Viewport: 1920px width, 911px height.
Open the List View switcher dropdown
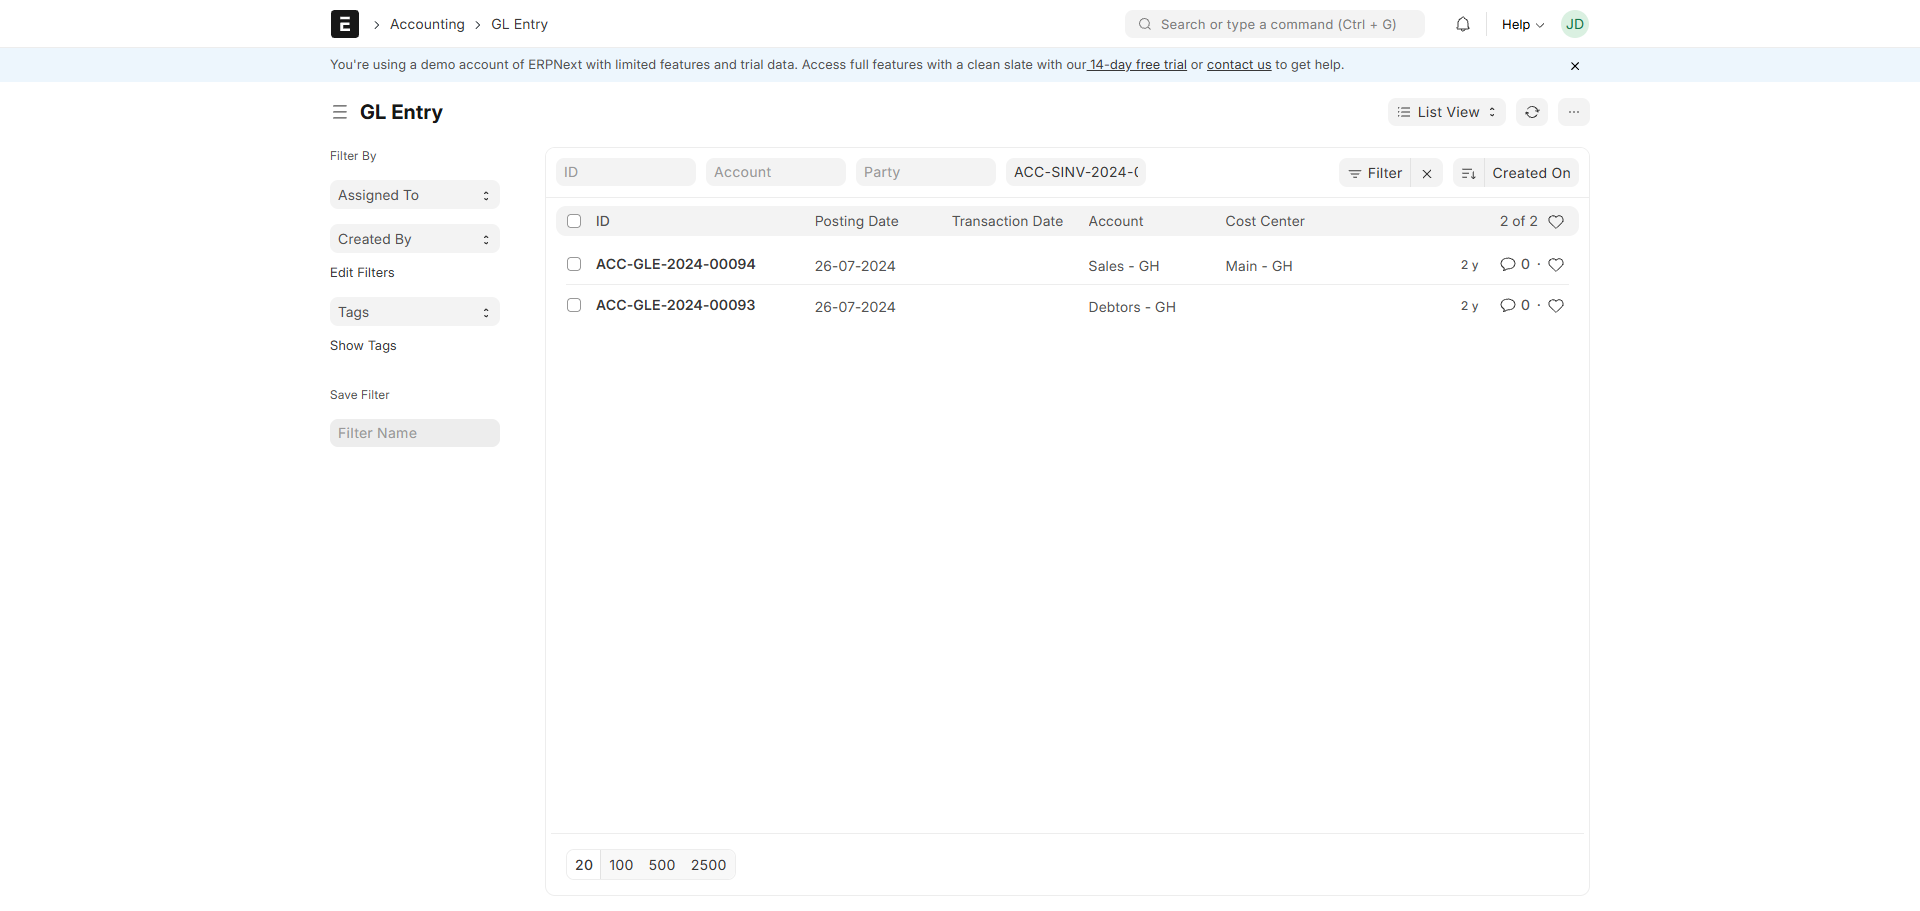pos(1446,112)
